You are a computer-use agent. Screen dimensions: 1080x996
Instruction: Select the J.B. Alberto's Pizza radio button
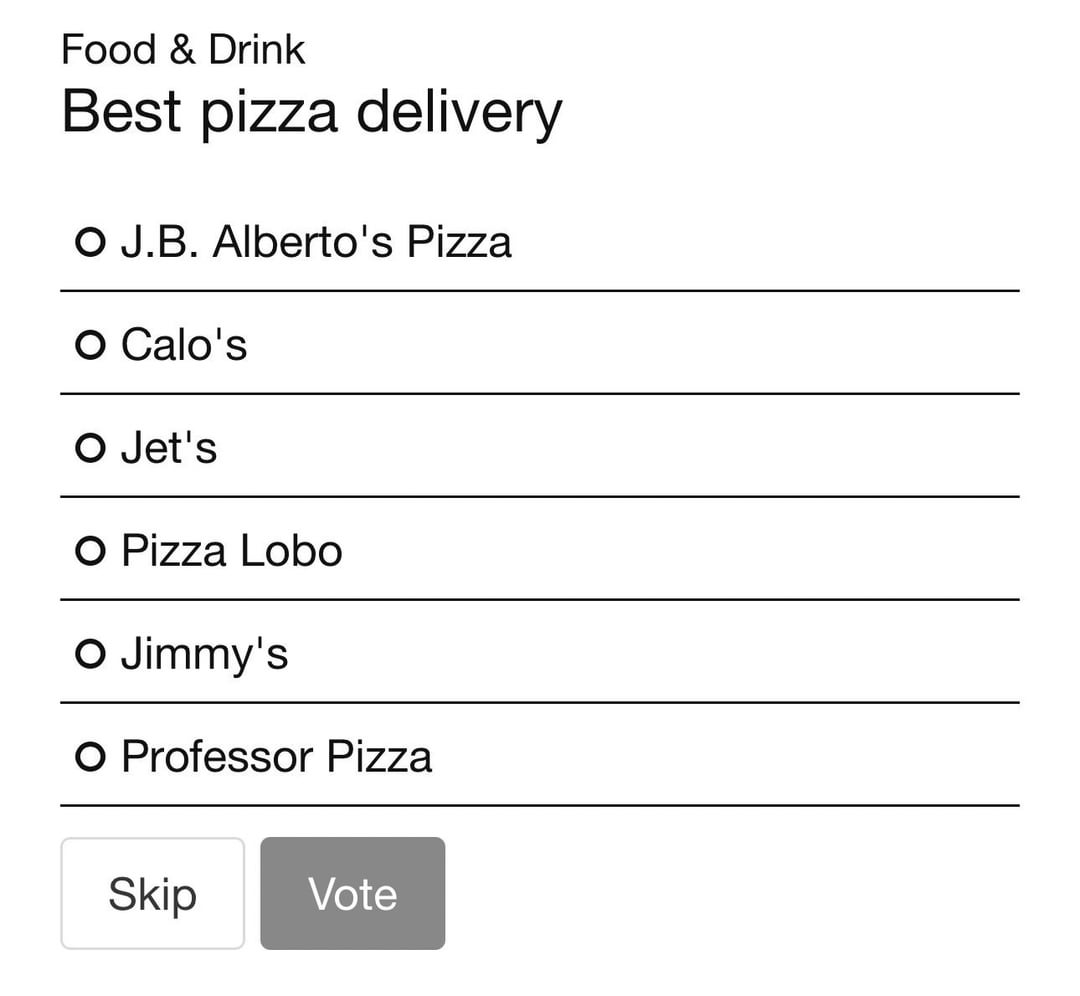(x=90, y=242)
